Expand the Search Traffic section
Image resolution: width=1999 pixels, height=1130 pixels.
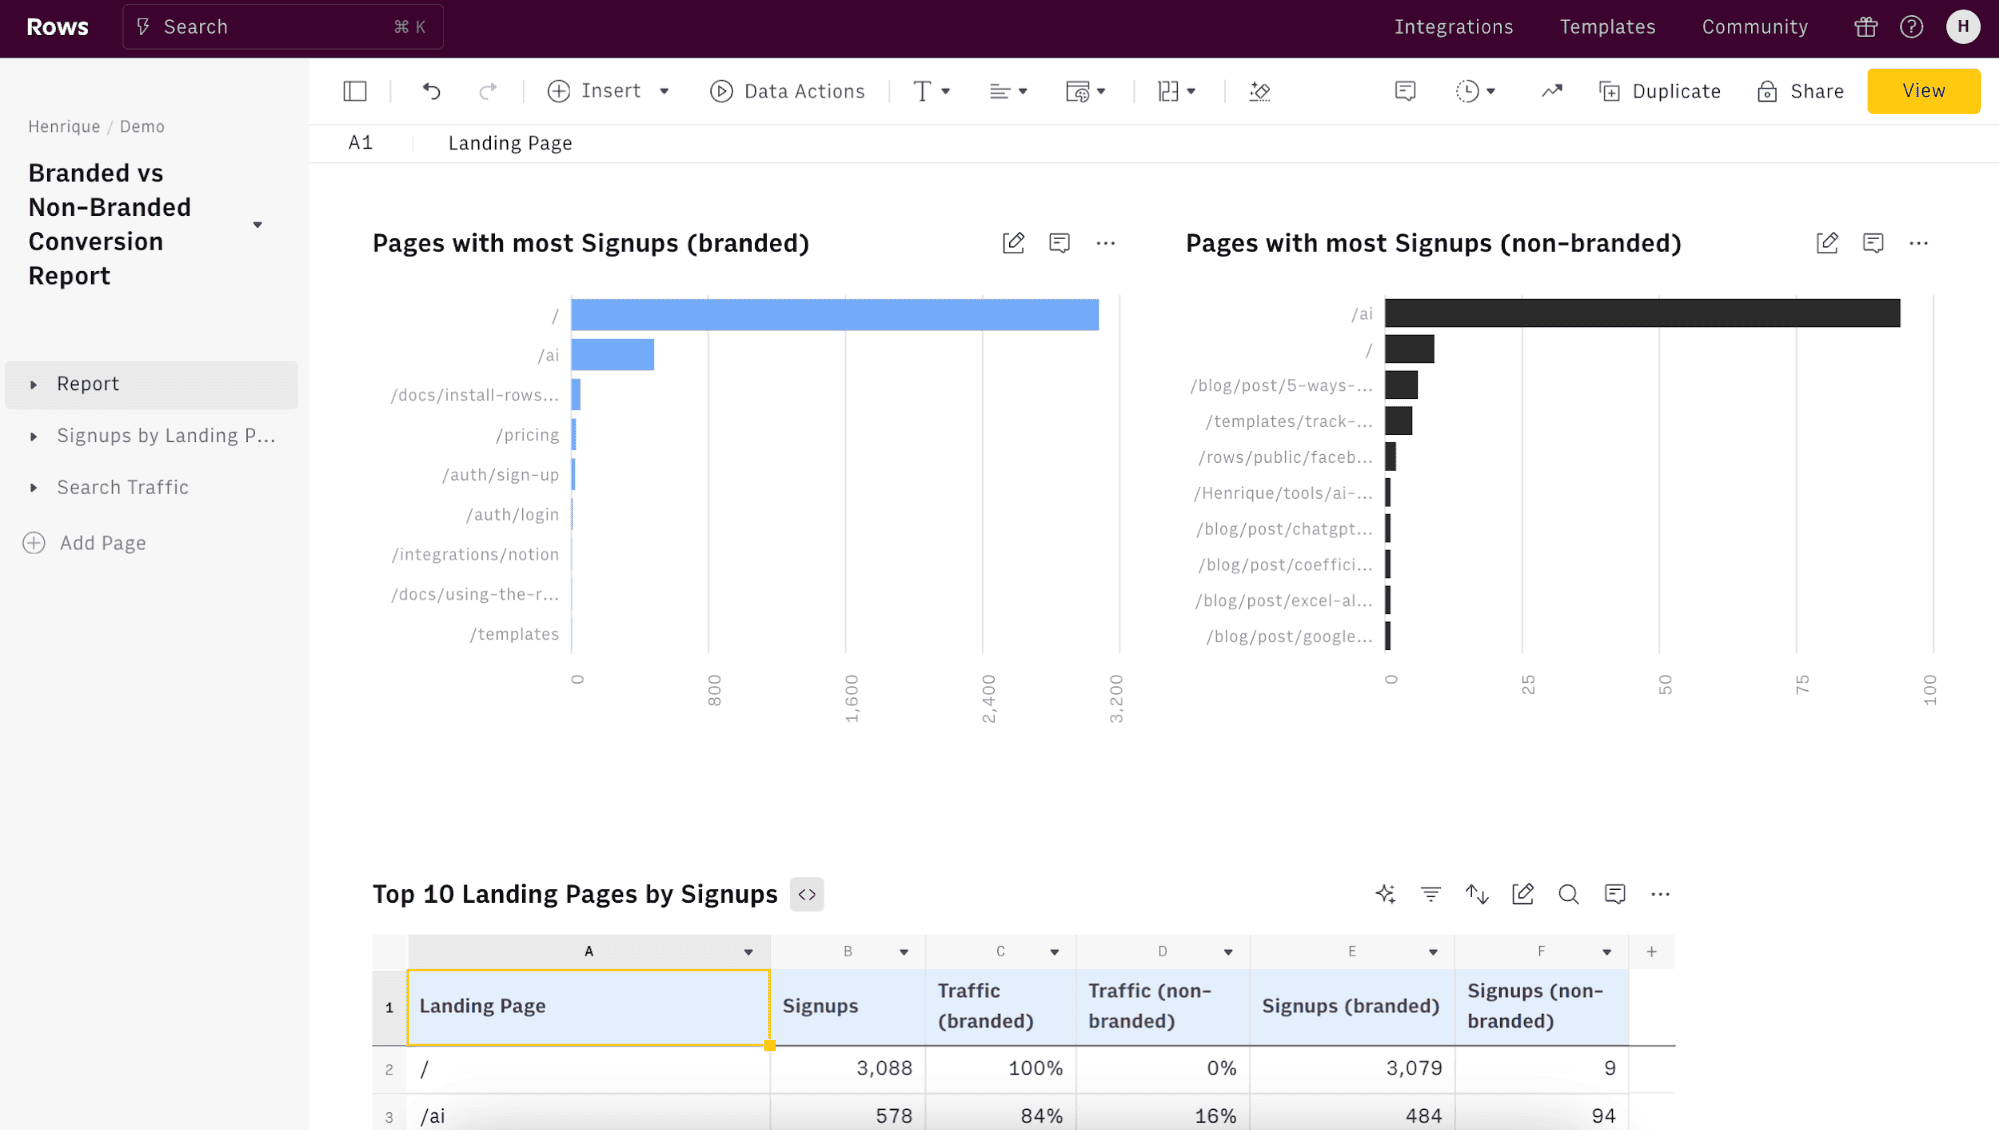point(33,487)
